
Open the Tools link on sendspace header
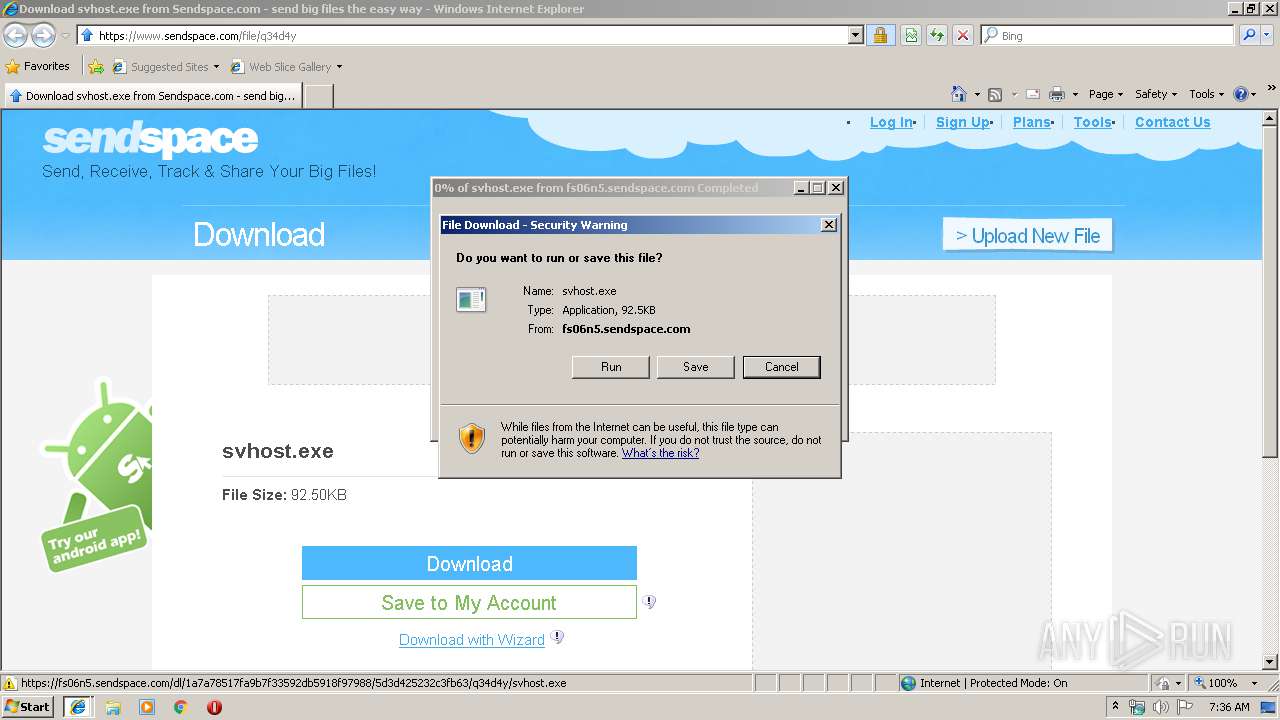1093,122
